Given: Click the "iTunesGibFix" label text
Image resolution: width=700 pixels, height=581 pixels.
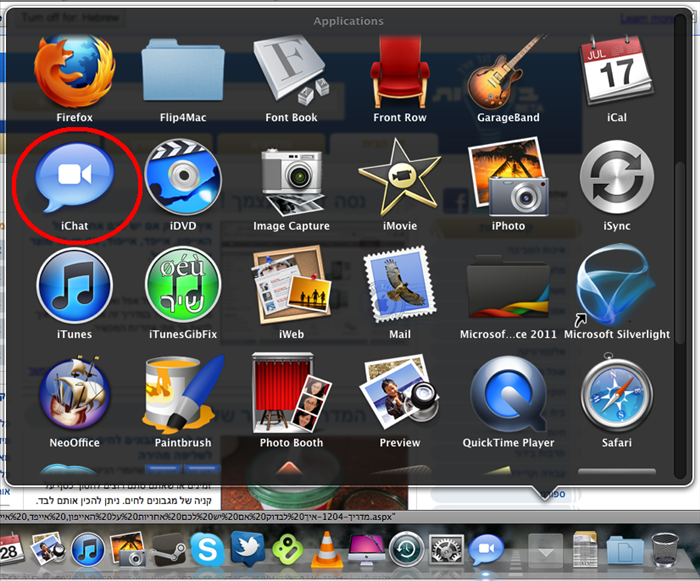Looking at the screenshot, I should (183, 334).
